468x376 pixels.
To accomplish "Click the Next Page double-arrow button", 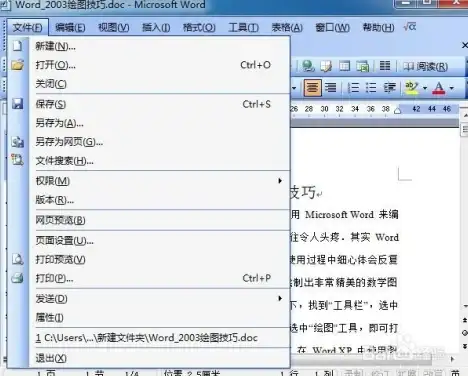I will pos(465,346).
